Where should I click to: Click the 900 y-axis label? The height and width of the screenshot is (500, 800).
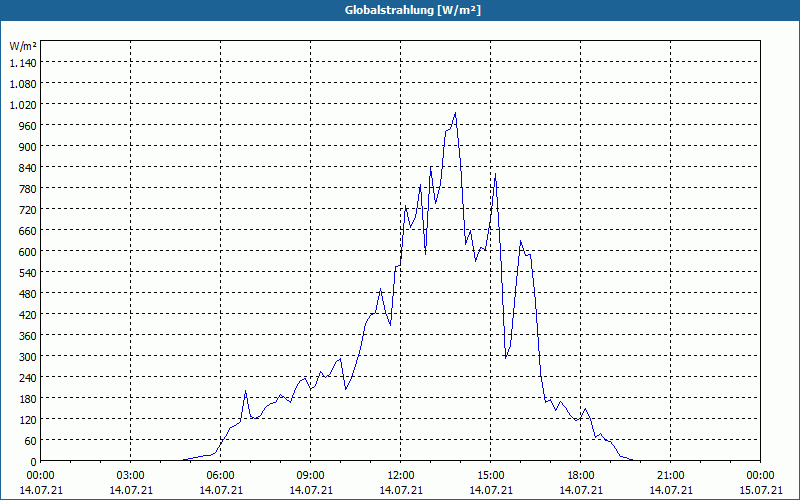28,147
